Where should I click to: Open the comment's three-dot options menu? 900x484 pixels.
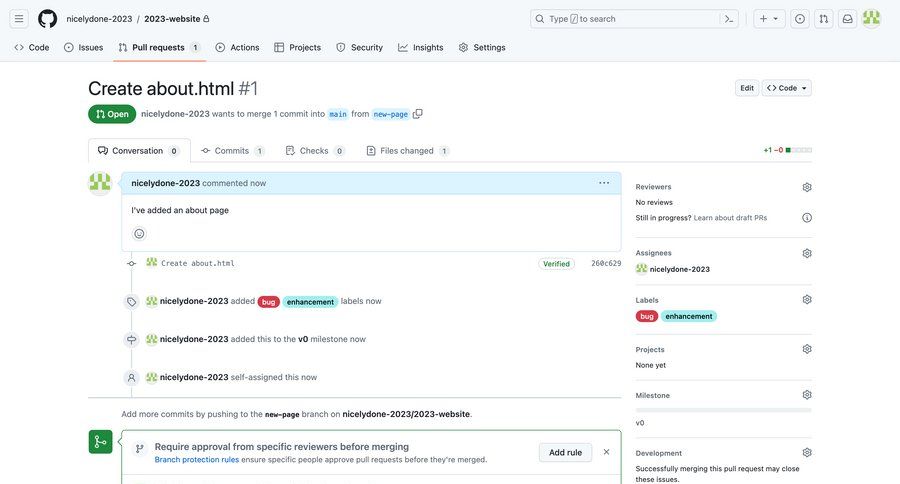point(604,183)
